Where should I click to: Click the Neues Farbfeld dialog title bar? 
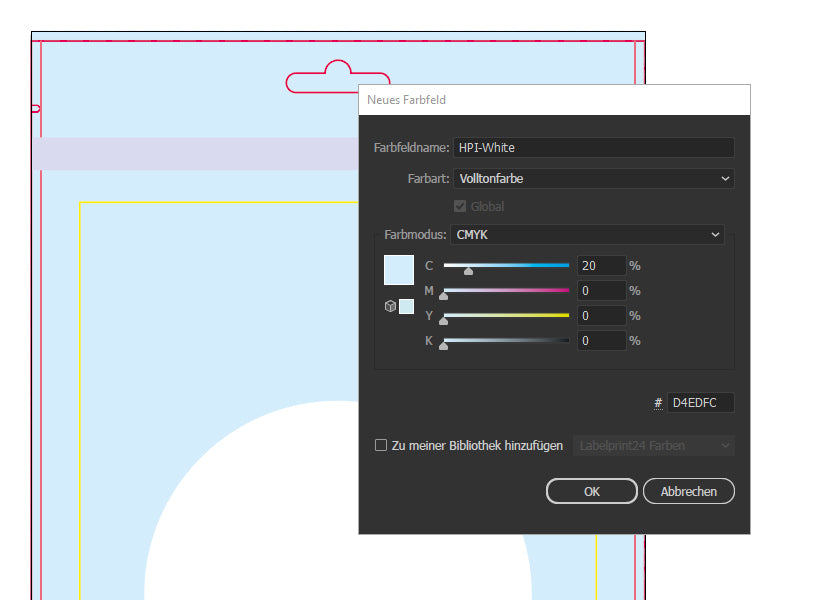tap(554, 100)
